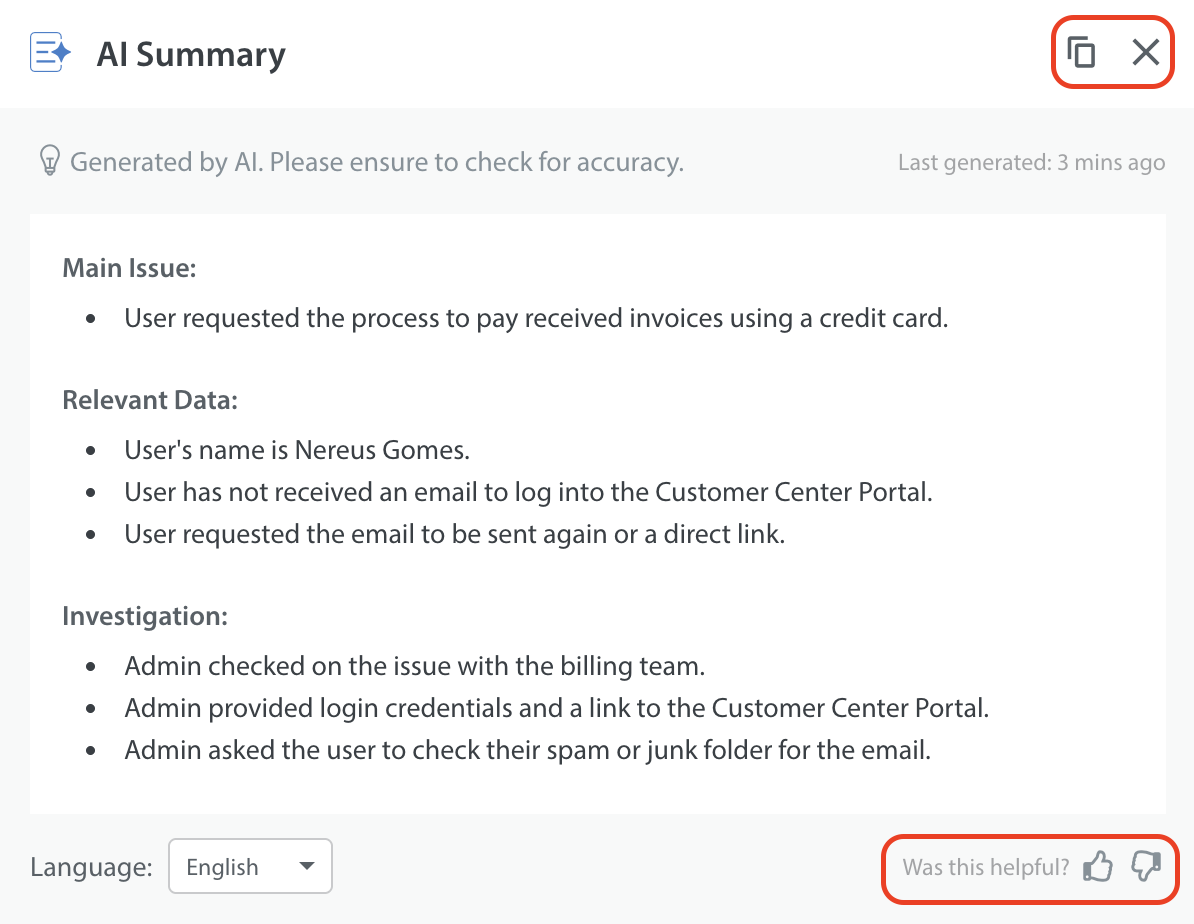Close the AI Summary panel

(x=1146, y=52)
